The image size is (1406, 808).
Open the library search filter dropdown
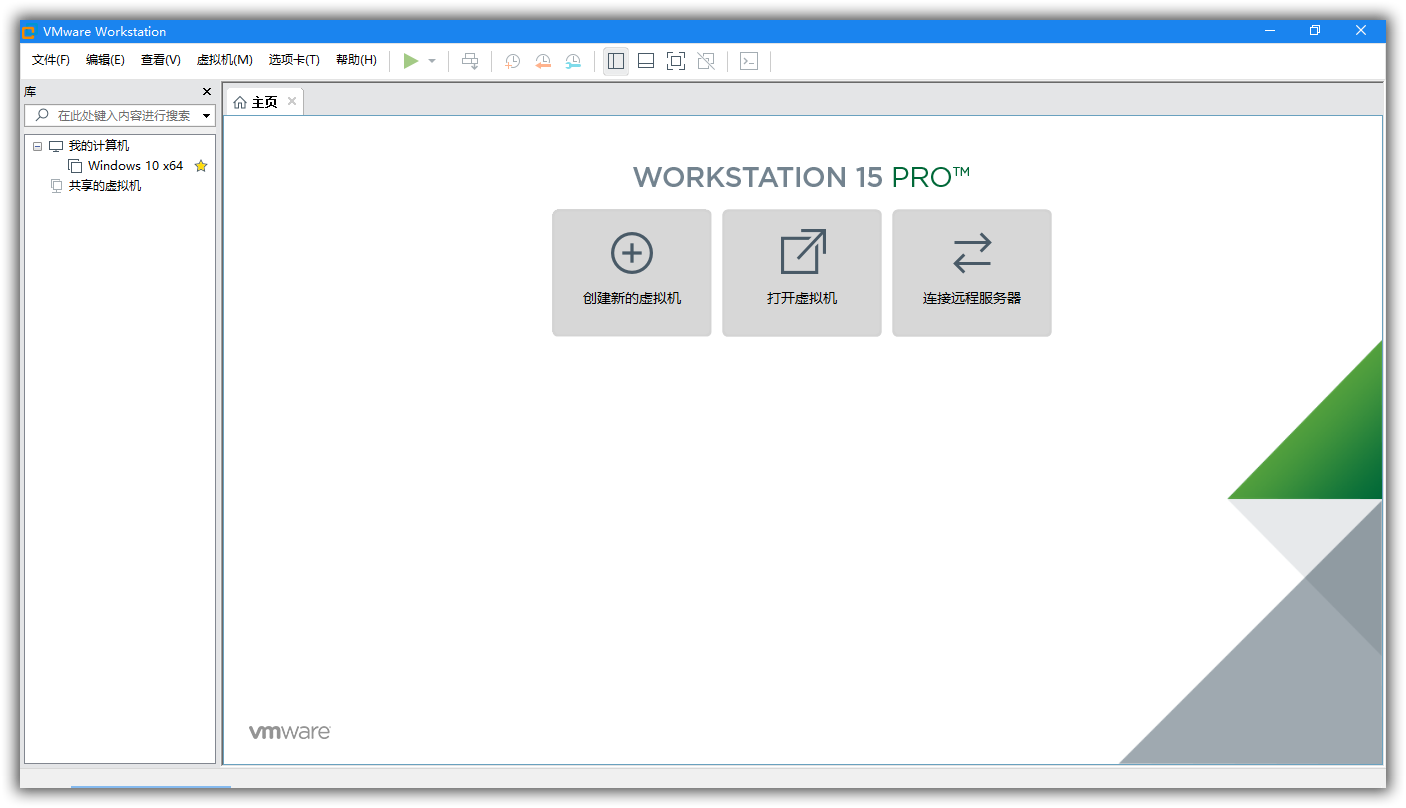[207, 116]
